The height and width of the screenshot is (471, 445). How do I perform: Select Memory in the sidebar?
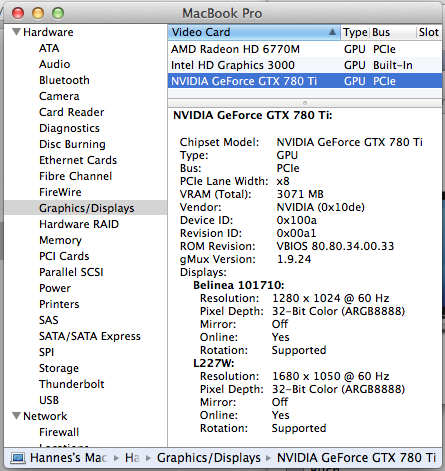point(60,240)
